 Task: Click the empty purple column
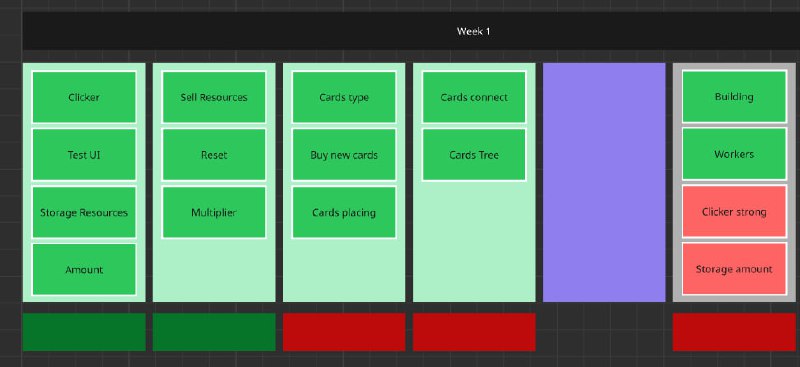pos(604,182)
